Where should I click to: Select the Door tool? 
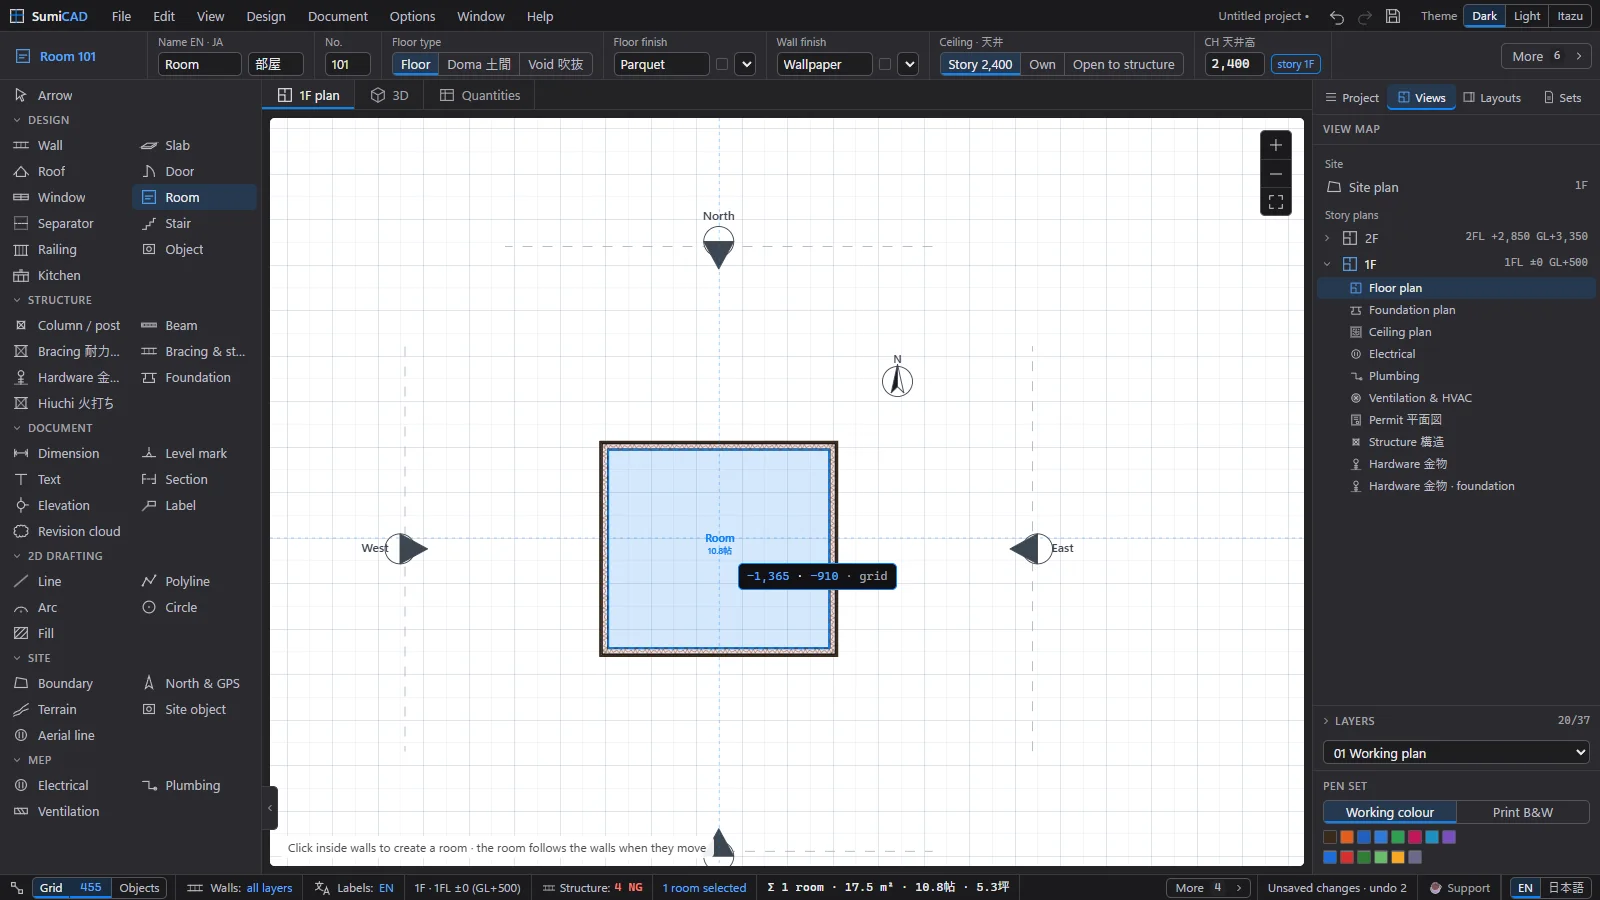point(194,172)
